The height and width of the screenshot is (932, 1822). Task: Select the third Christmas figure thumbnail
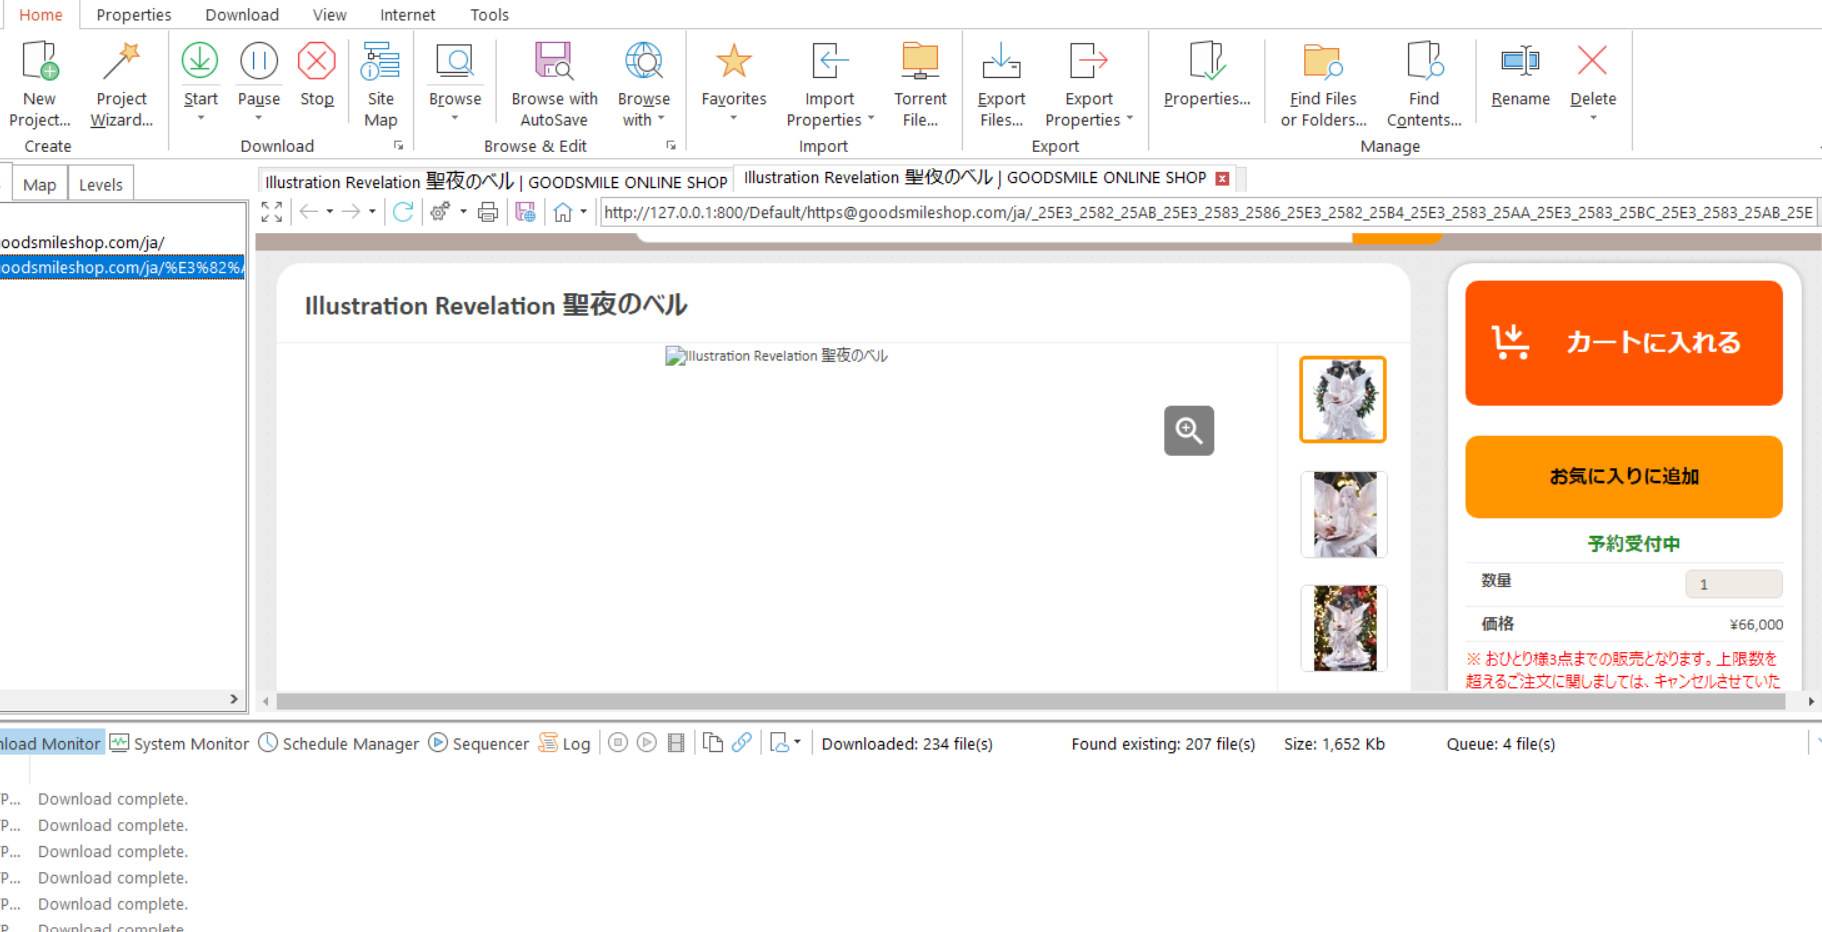(x=1343, y=628)
